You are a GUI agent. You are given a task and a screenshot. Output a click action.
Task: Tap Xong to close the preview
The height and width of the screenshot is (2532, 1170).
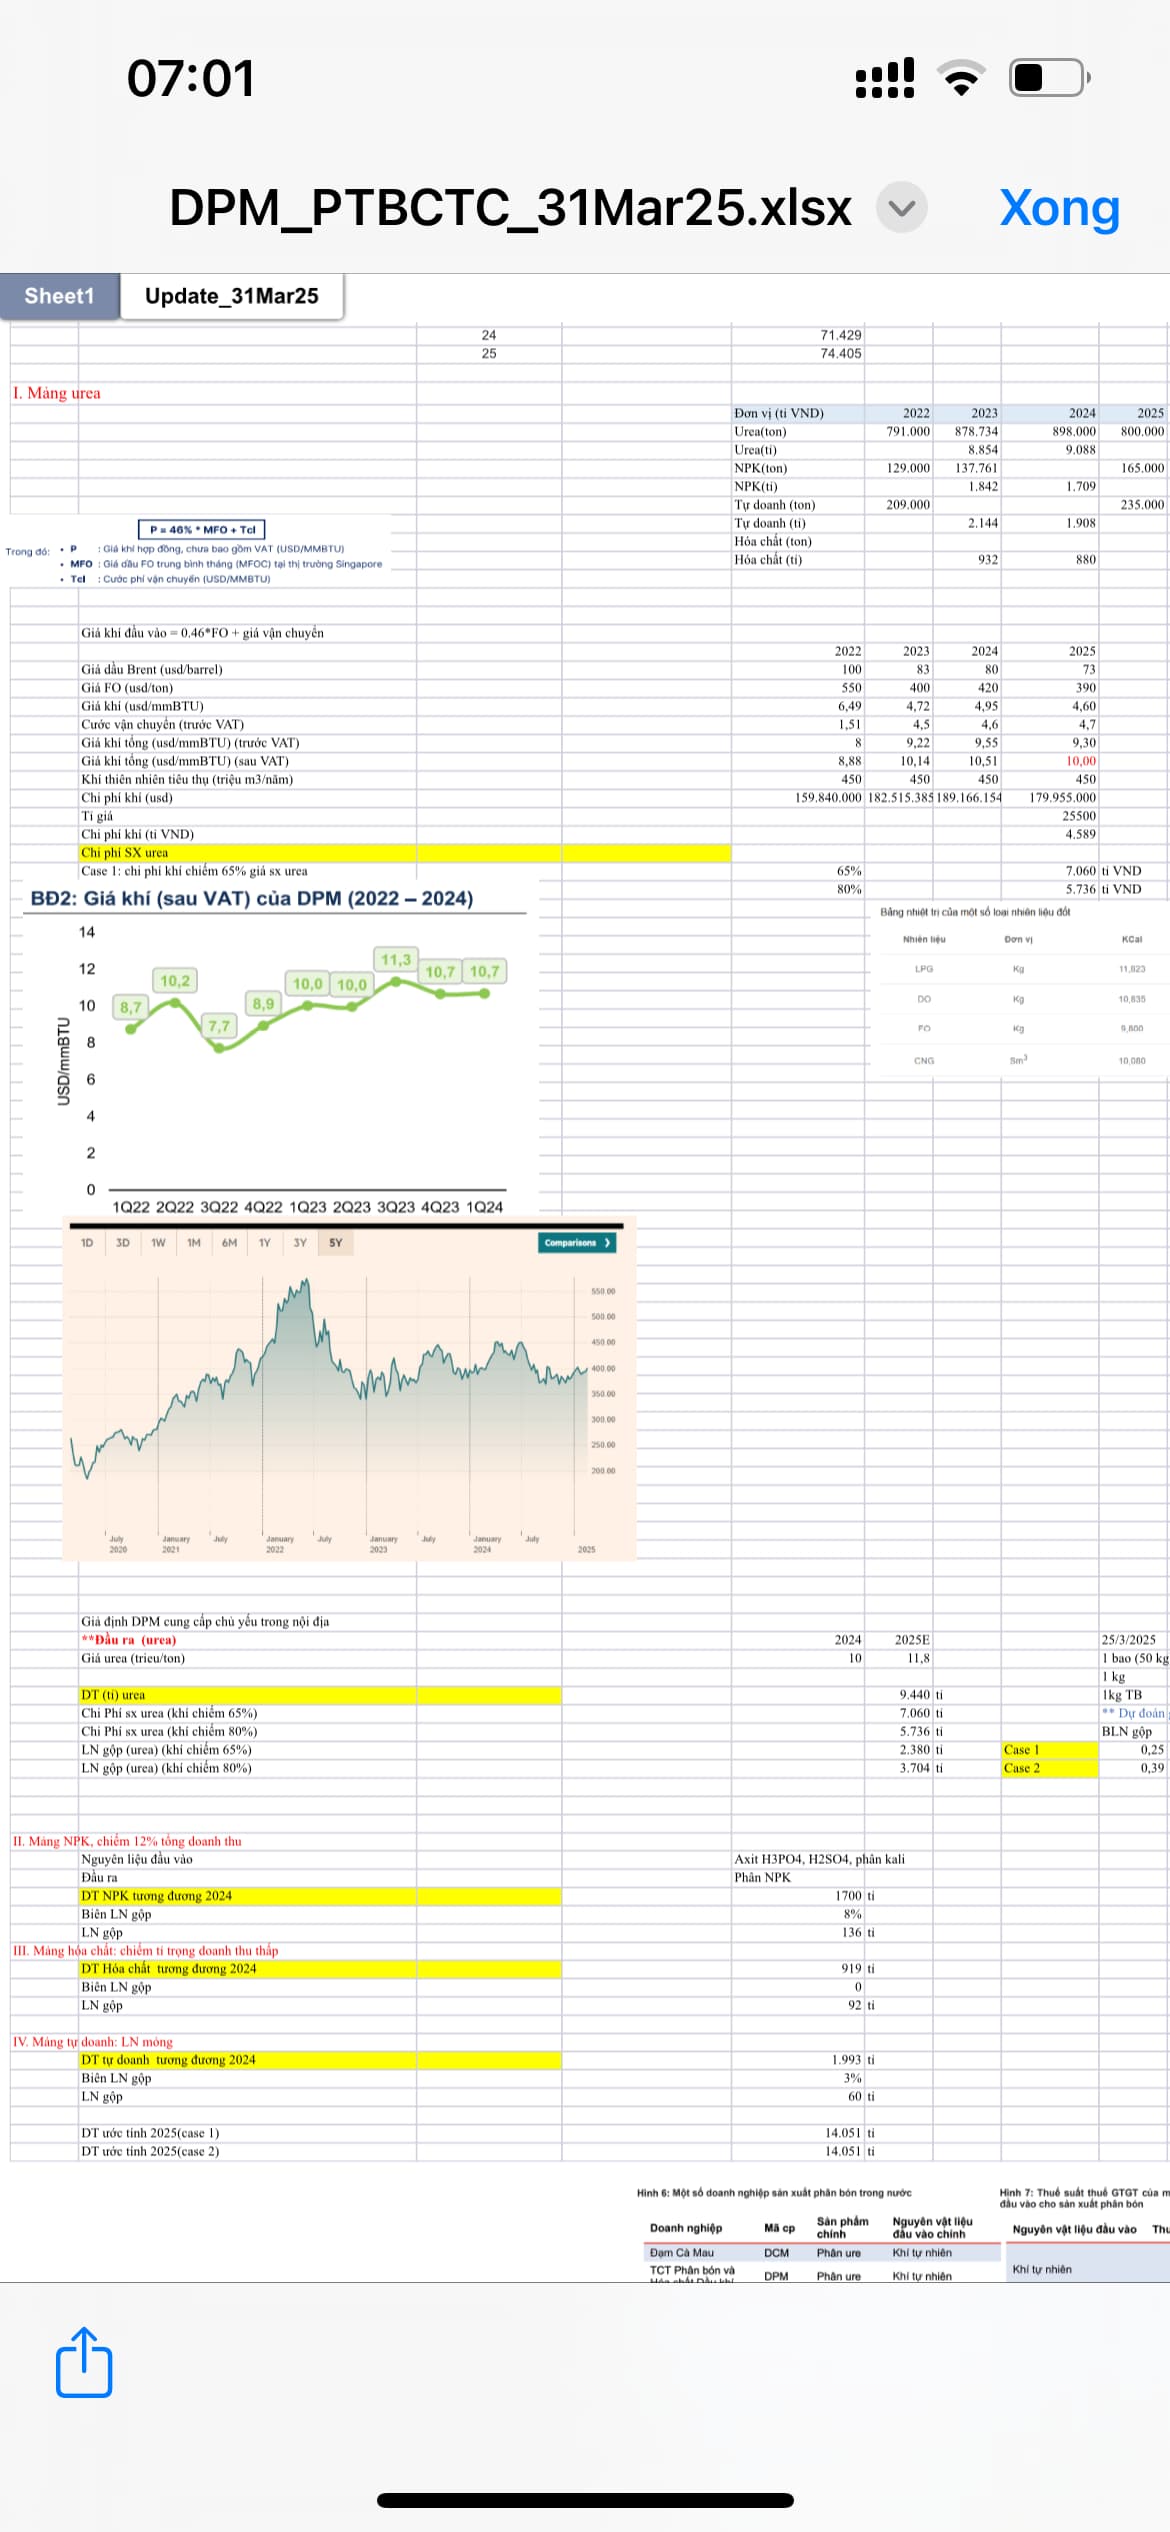pyautogui.click(x=1059, y=208)
